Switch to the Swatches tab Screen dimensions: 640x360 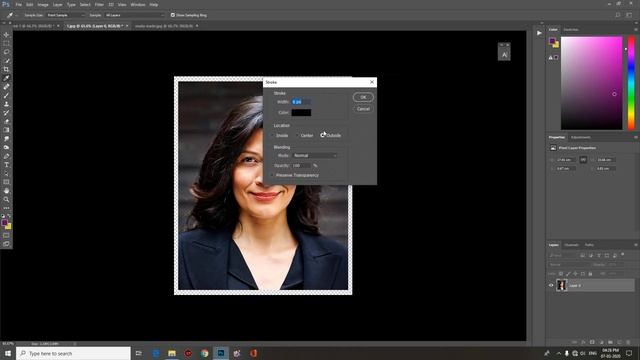pyautogui.click(x=571, y=30)
